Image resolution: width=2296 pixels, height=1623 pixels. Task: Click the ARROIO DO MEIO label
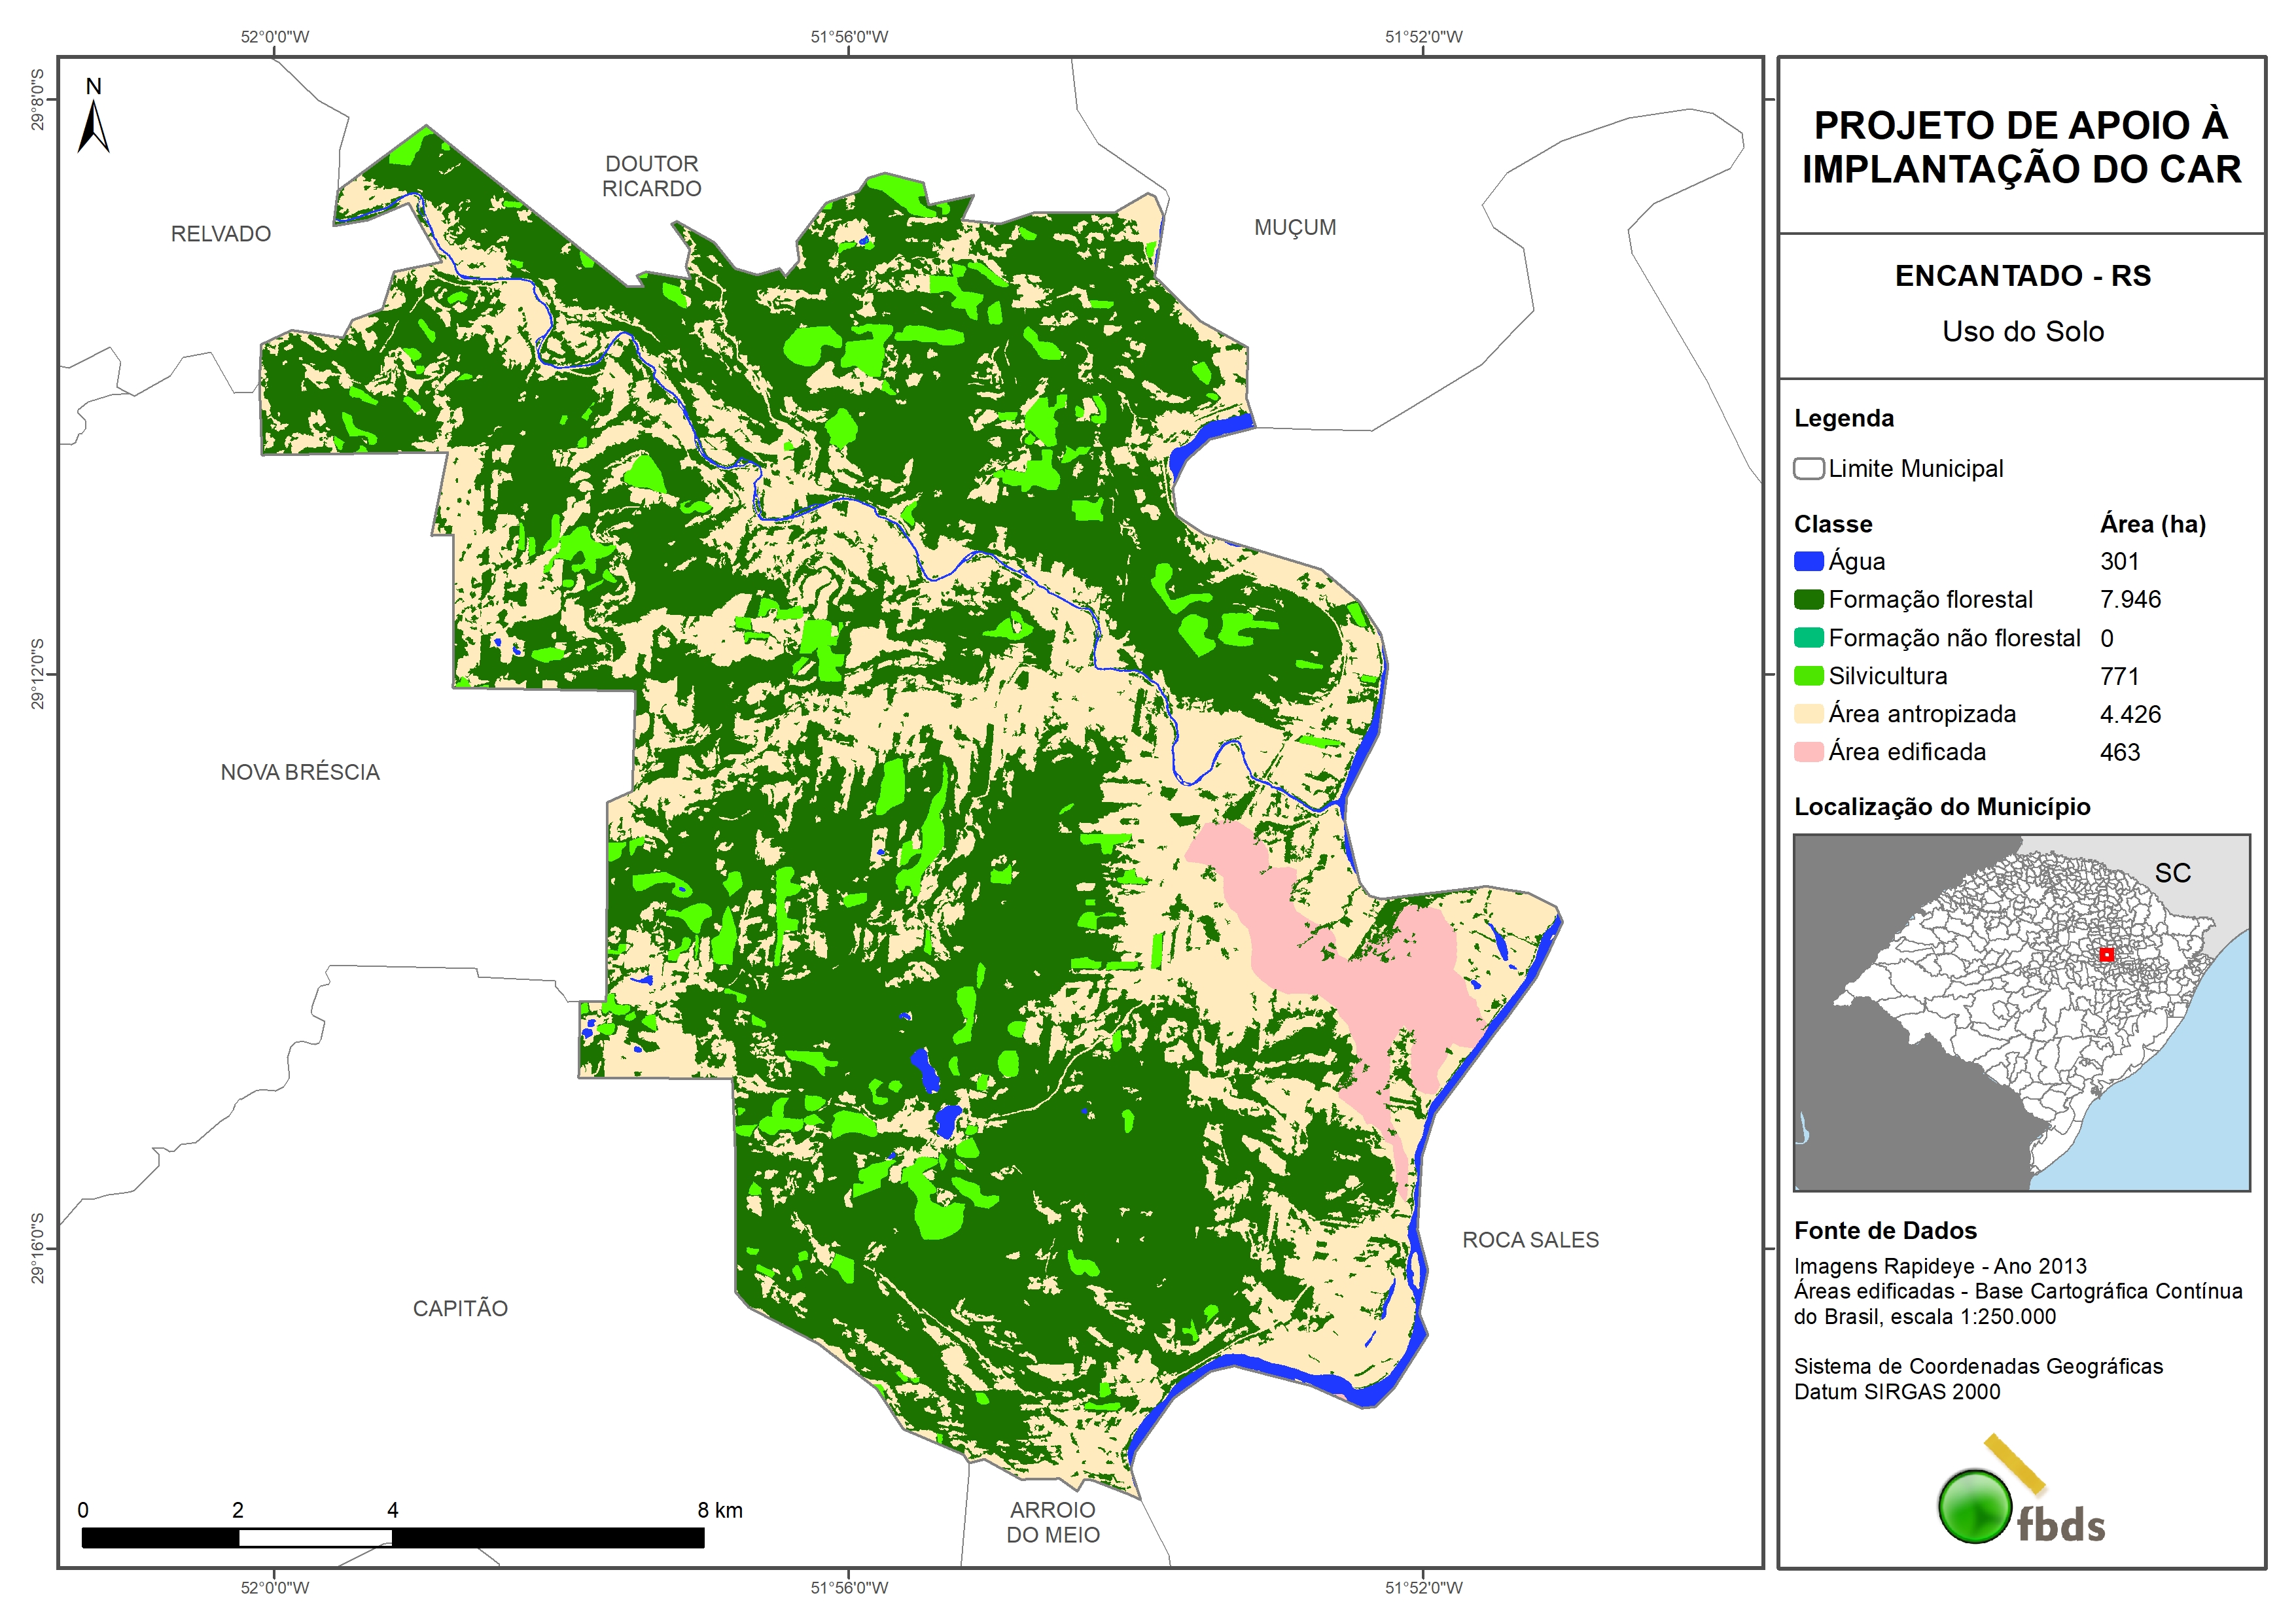coord(1052,1522)
